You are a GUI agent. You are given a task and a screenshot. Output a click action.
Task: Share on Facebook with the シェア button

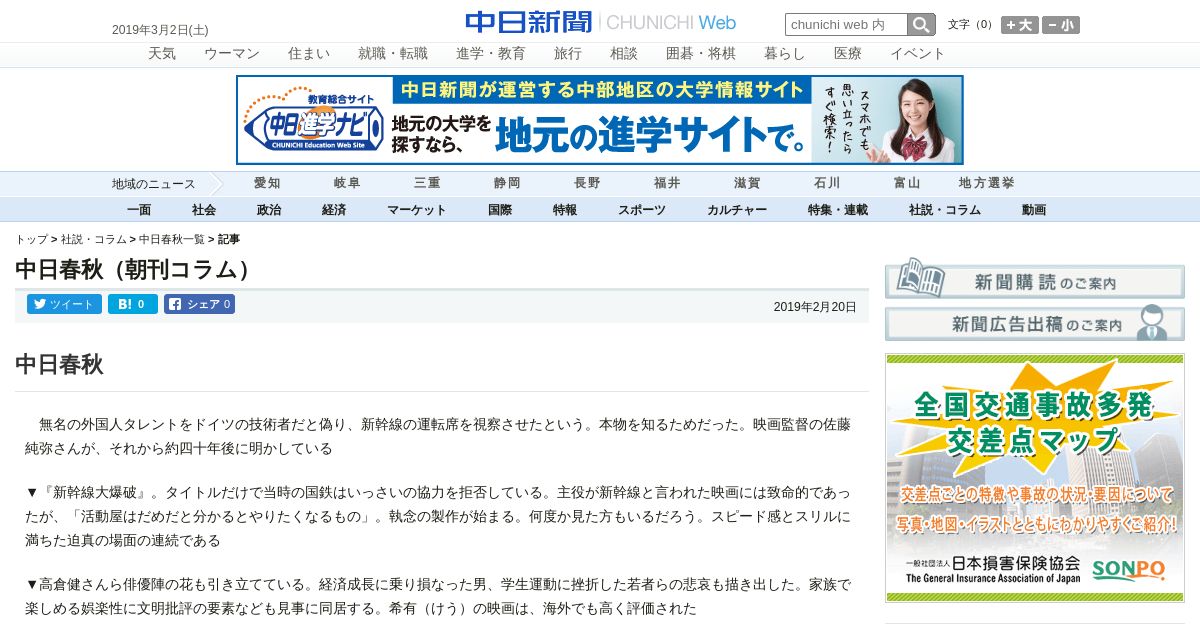pos(199,304)
